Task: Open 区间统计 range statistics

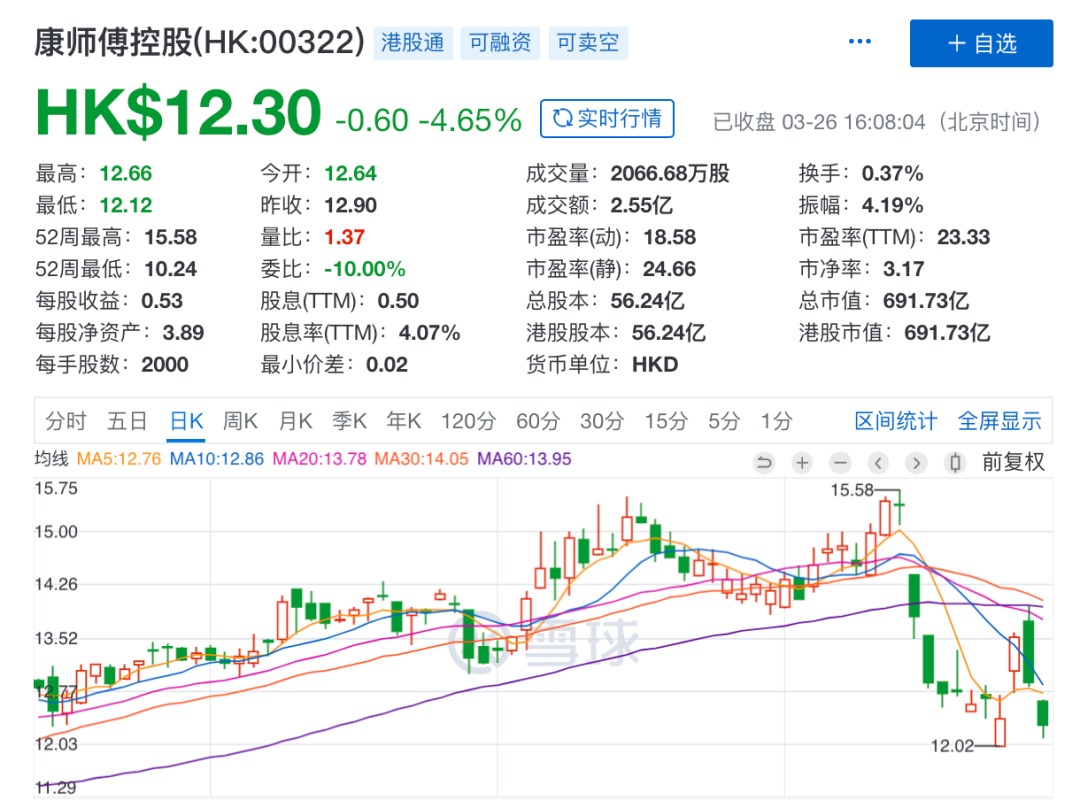Action: [x=895, y=421]
